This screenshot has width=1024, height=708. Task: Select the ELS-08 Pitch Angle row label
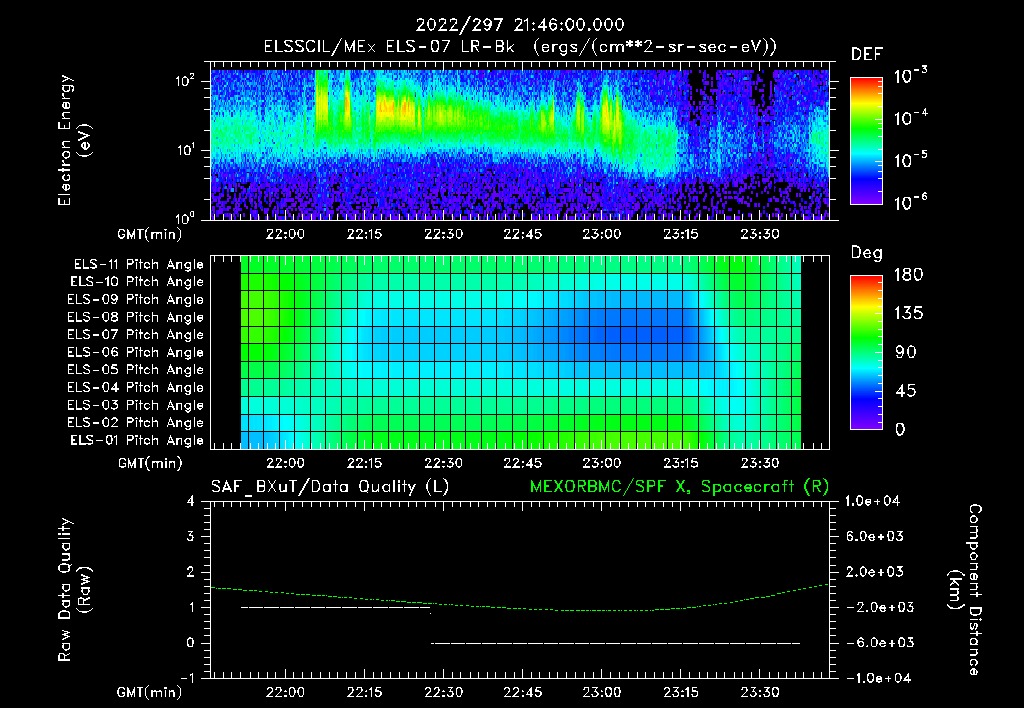pos(136,317)
